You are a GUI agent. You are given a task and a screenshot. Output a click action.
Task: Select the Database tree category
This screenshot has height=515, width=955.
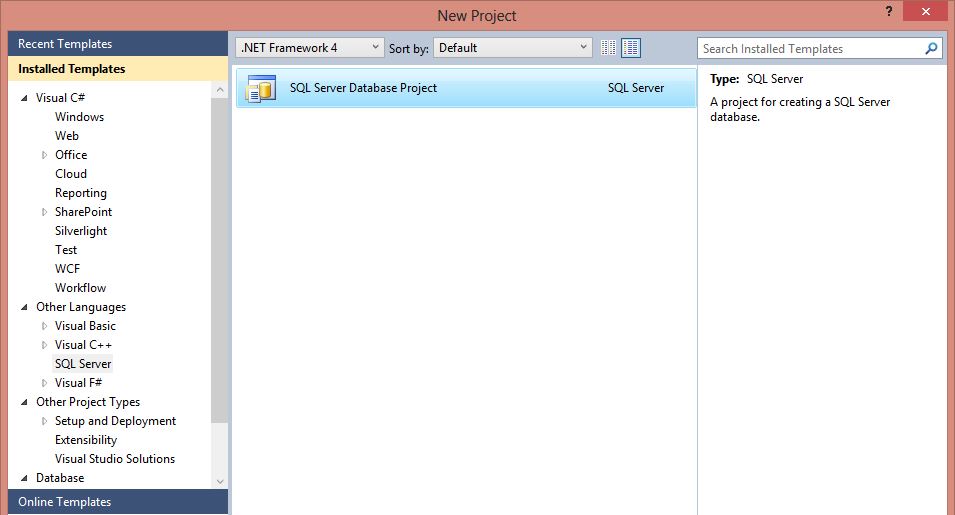point(60,478)
